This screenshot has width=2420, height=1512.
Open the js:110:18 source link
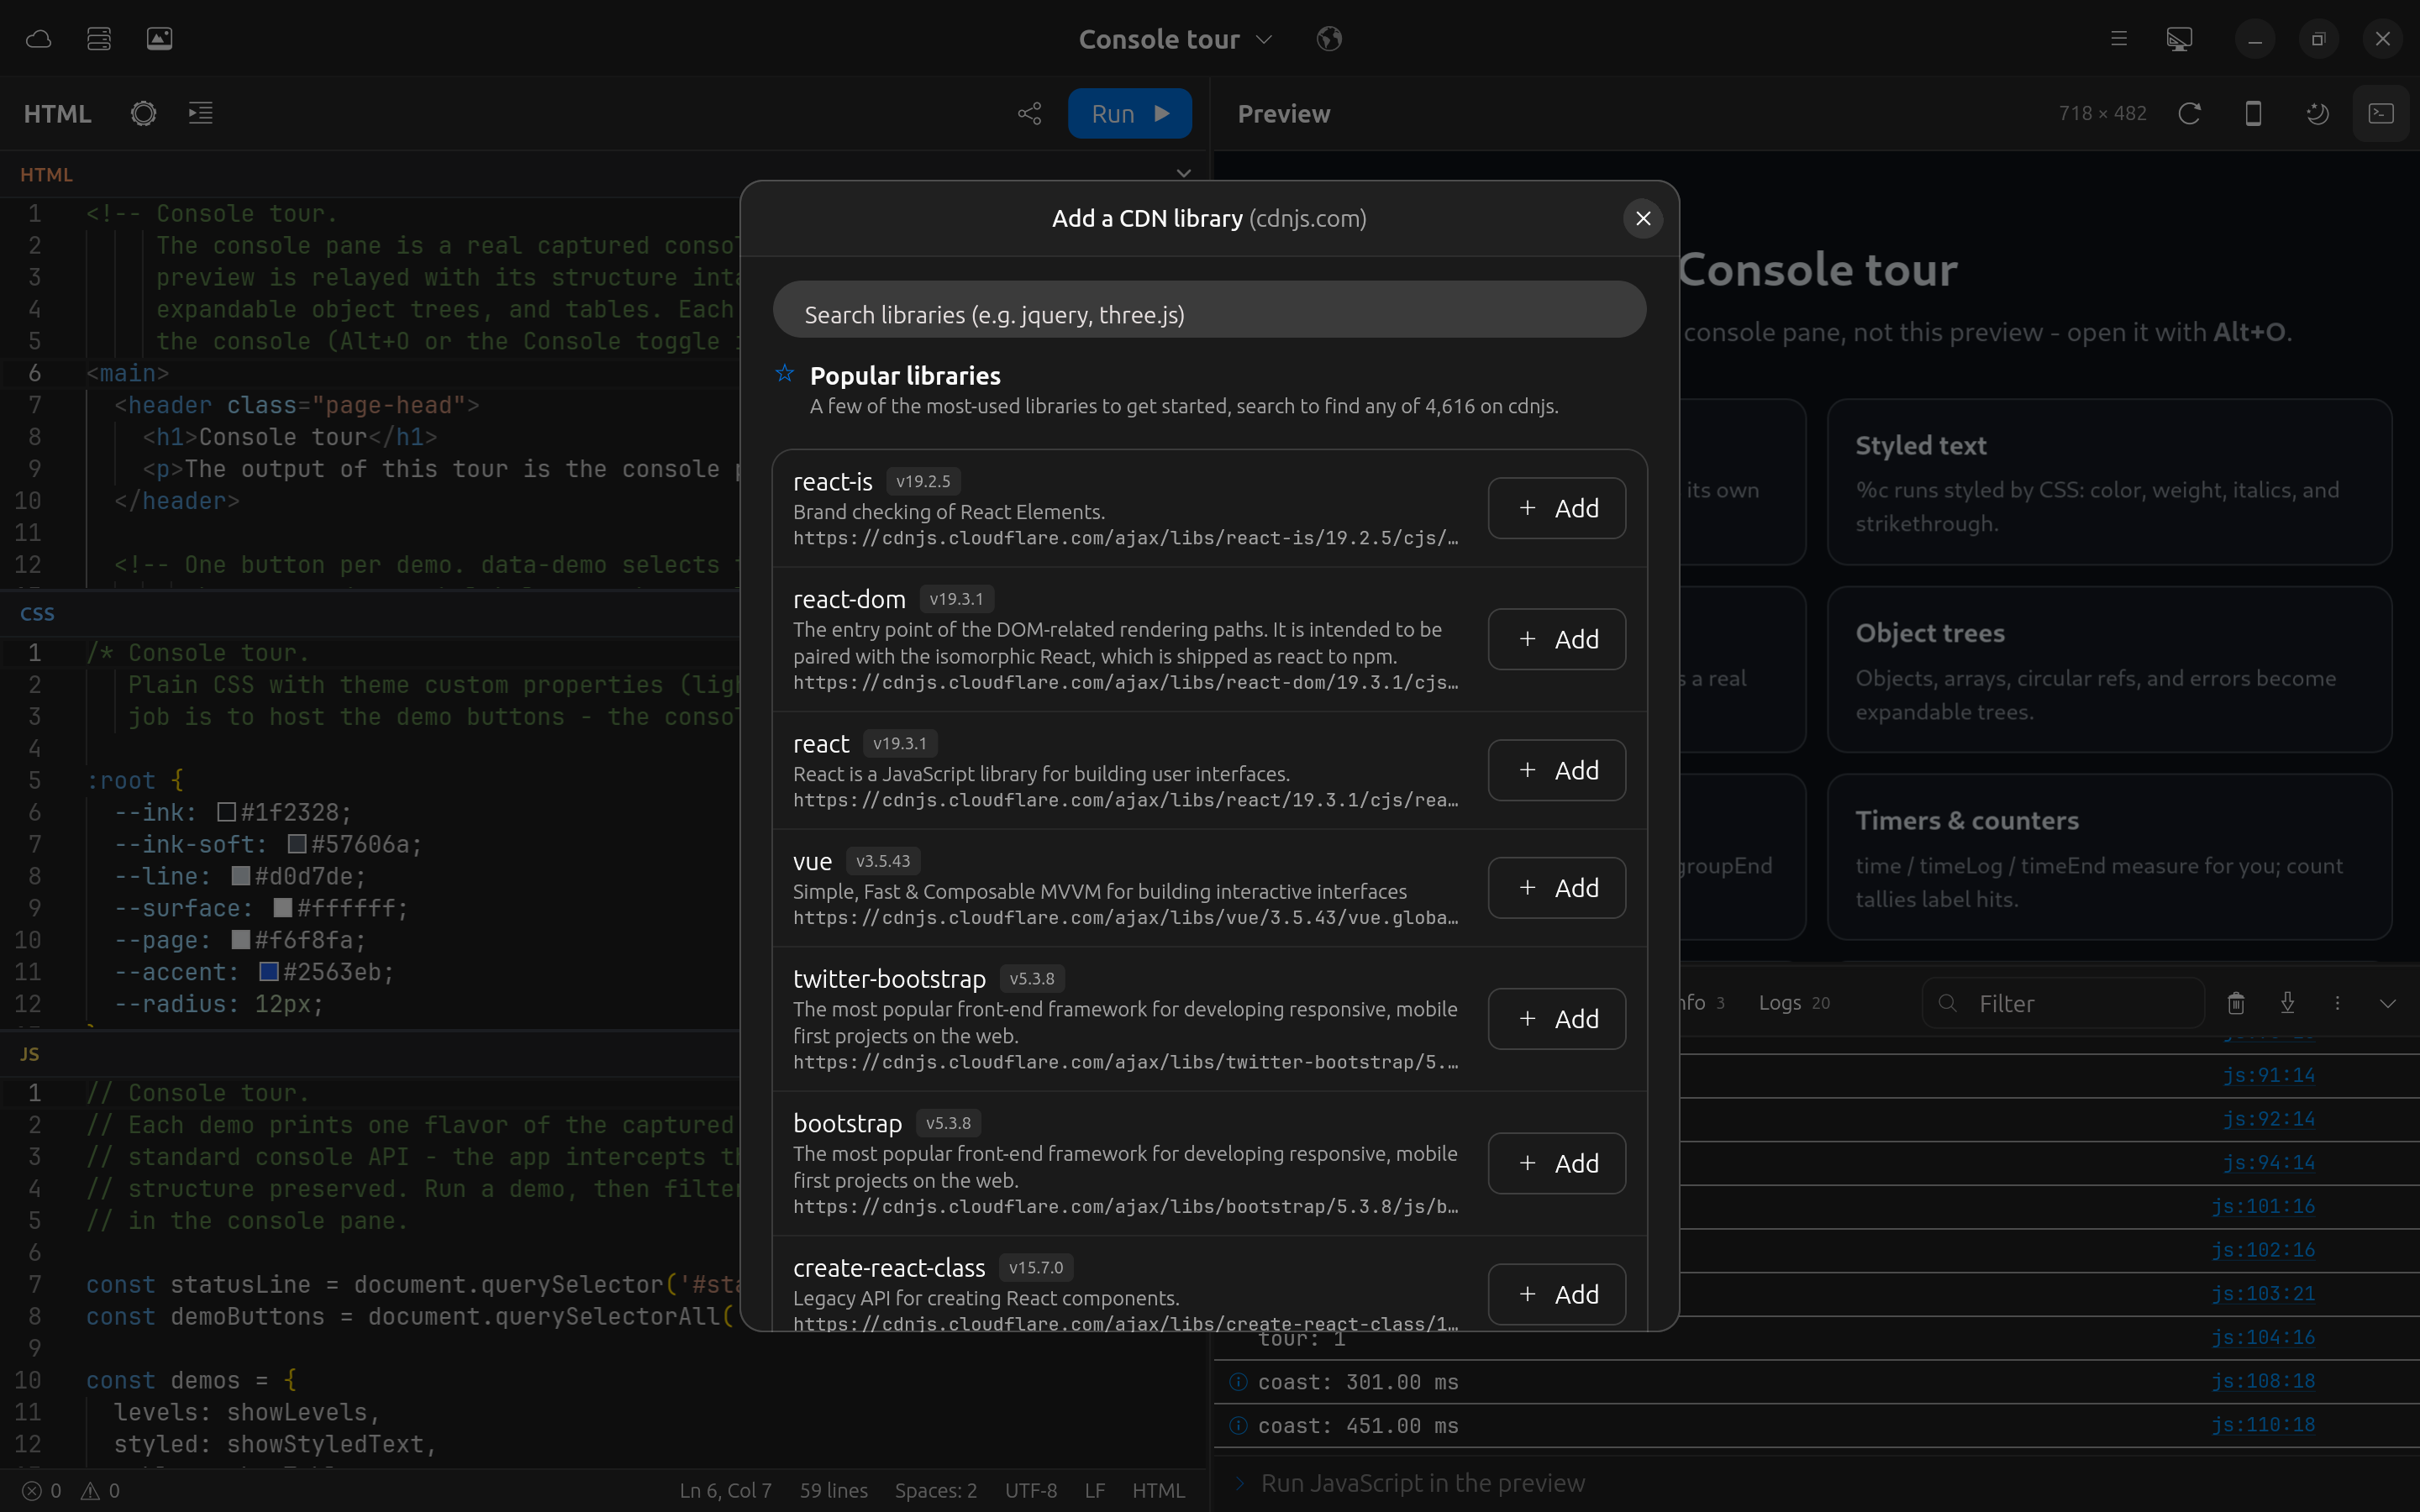pos(2262,1424)
